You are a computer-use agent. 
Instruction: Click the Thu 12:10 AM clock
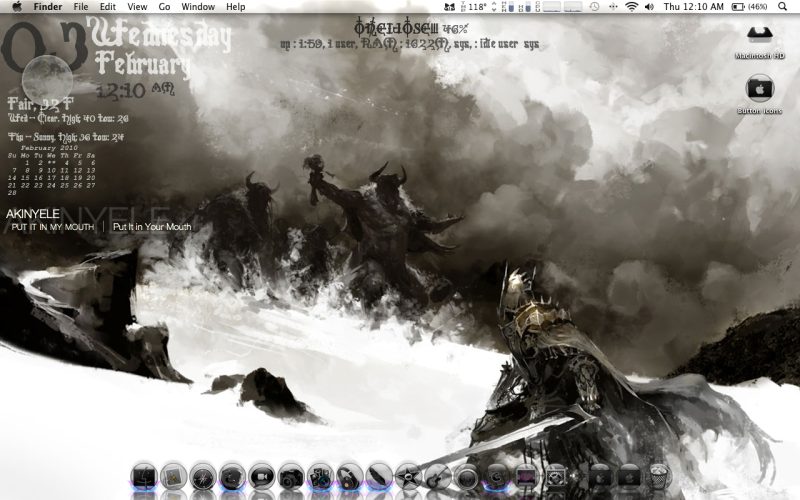[693, 7]
